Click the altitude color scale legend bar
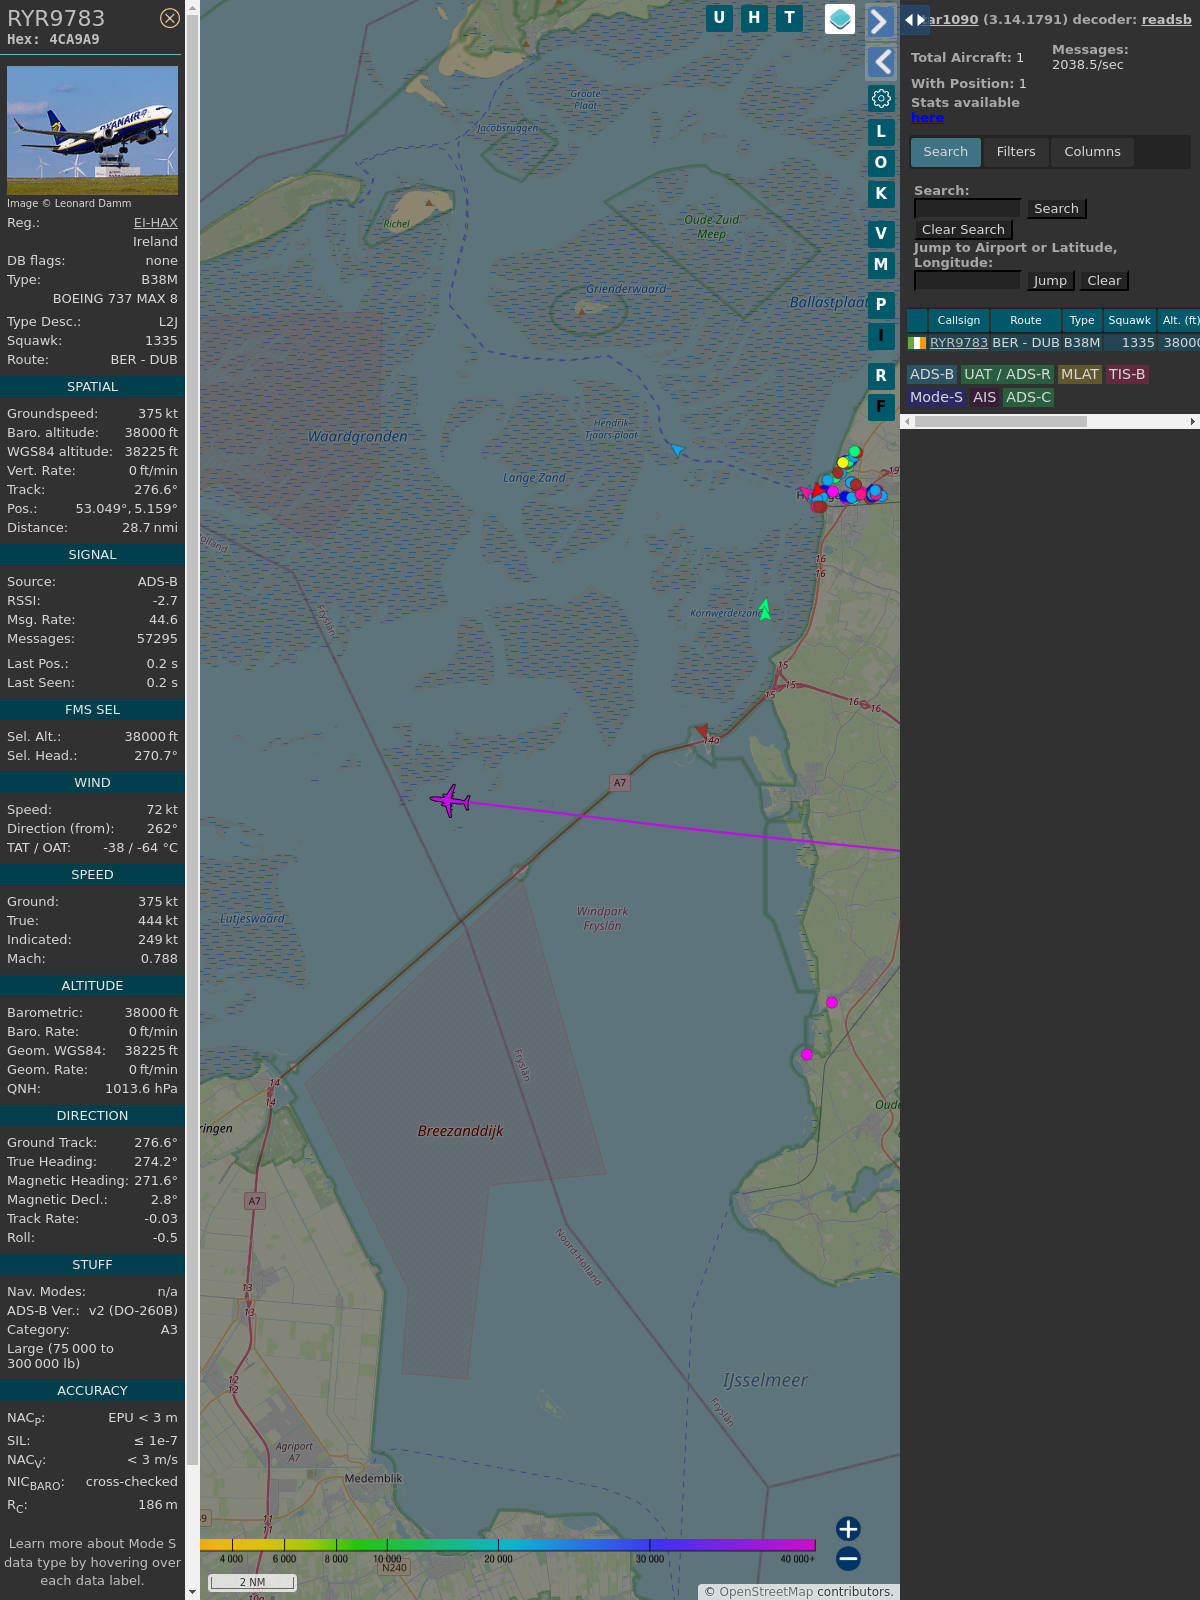The image size is (1200, 1600). pyautogui.click(x=507, y=1545)
